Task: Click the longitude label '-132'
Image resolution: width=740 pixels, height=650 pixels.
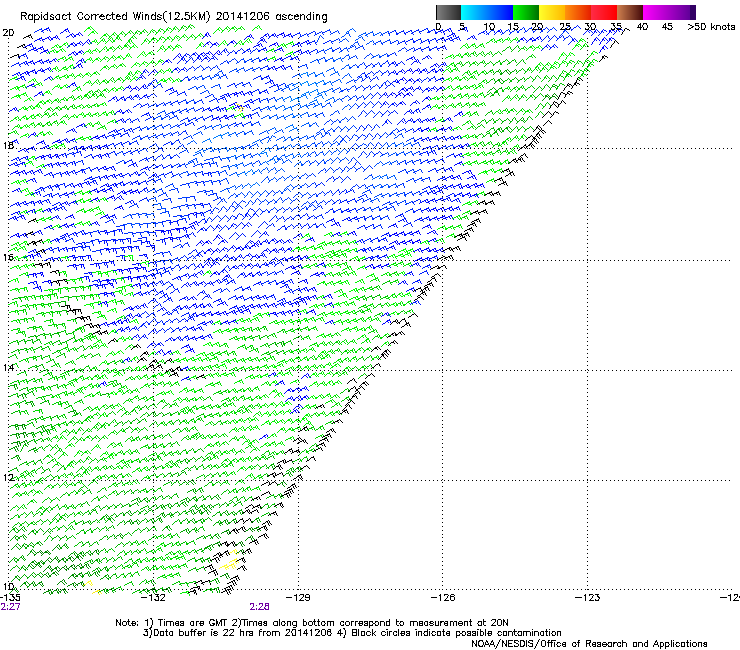Action: 153,598
